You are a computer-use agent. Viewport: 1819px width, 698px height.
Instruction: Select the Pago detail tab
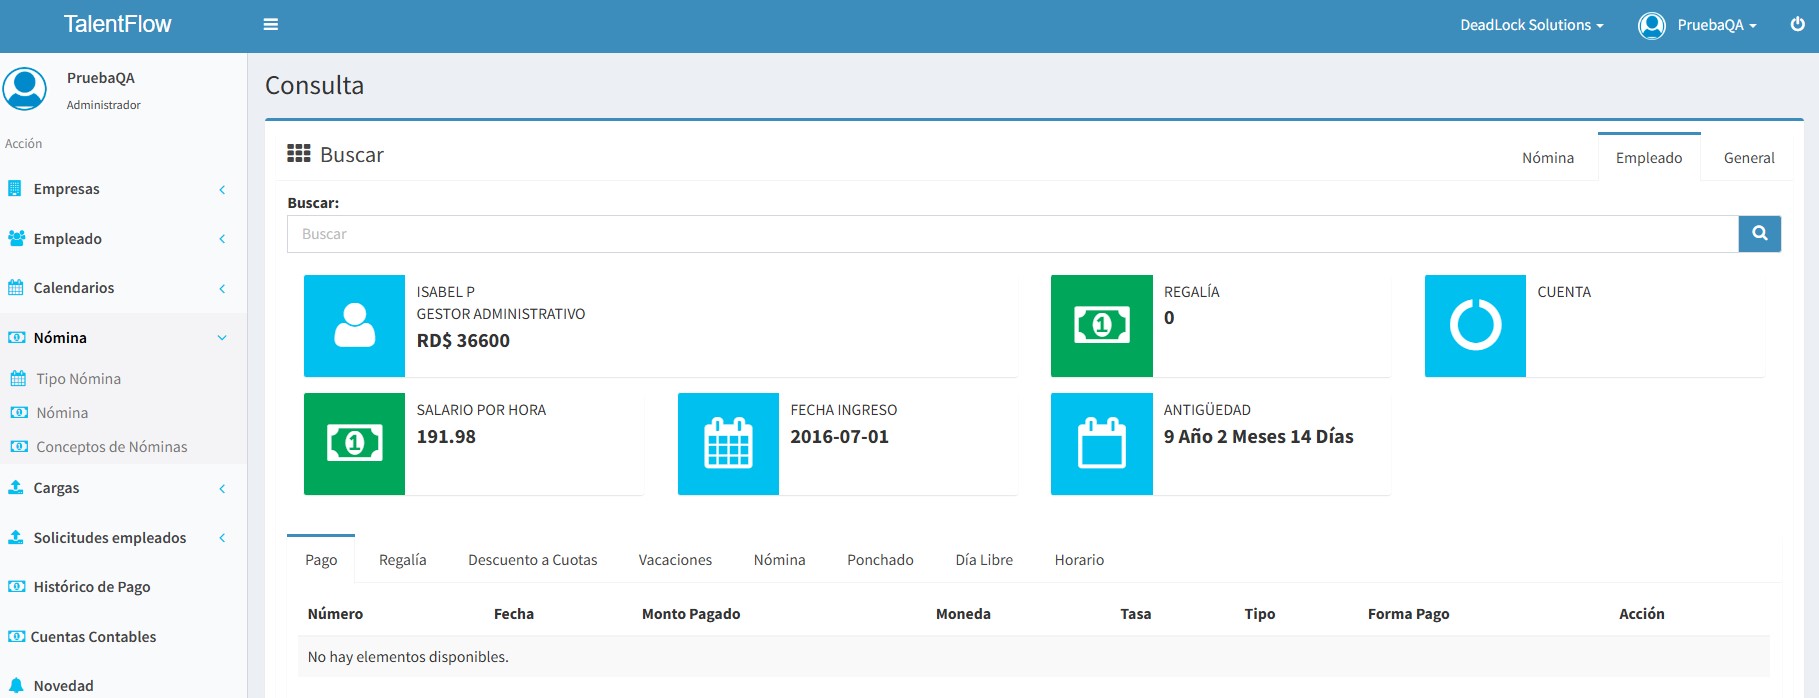(x=321, y=559)
